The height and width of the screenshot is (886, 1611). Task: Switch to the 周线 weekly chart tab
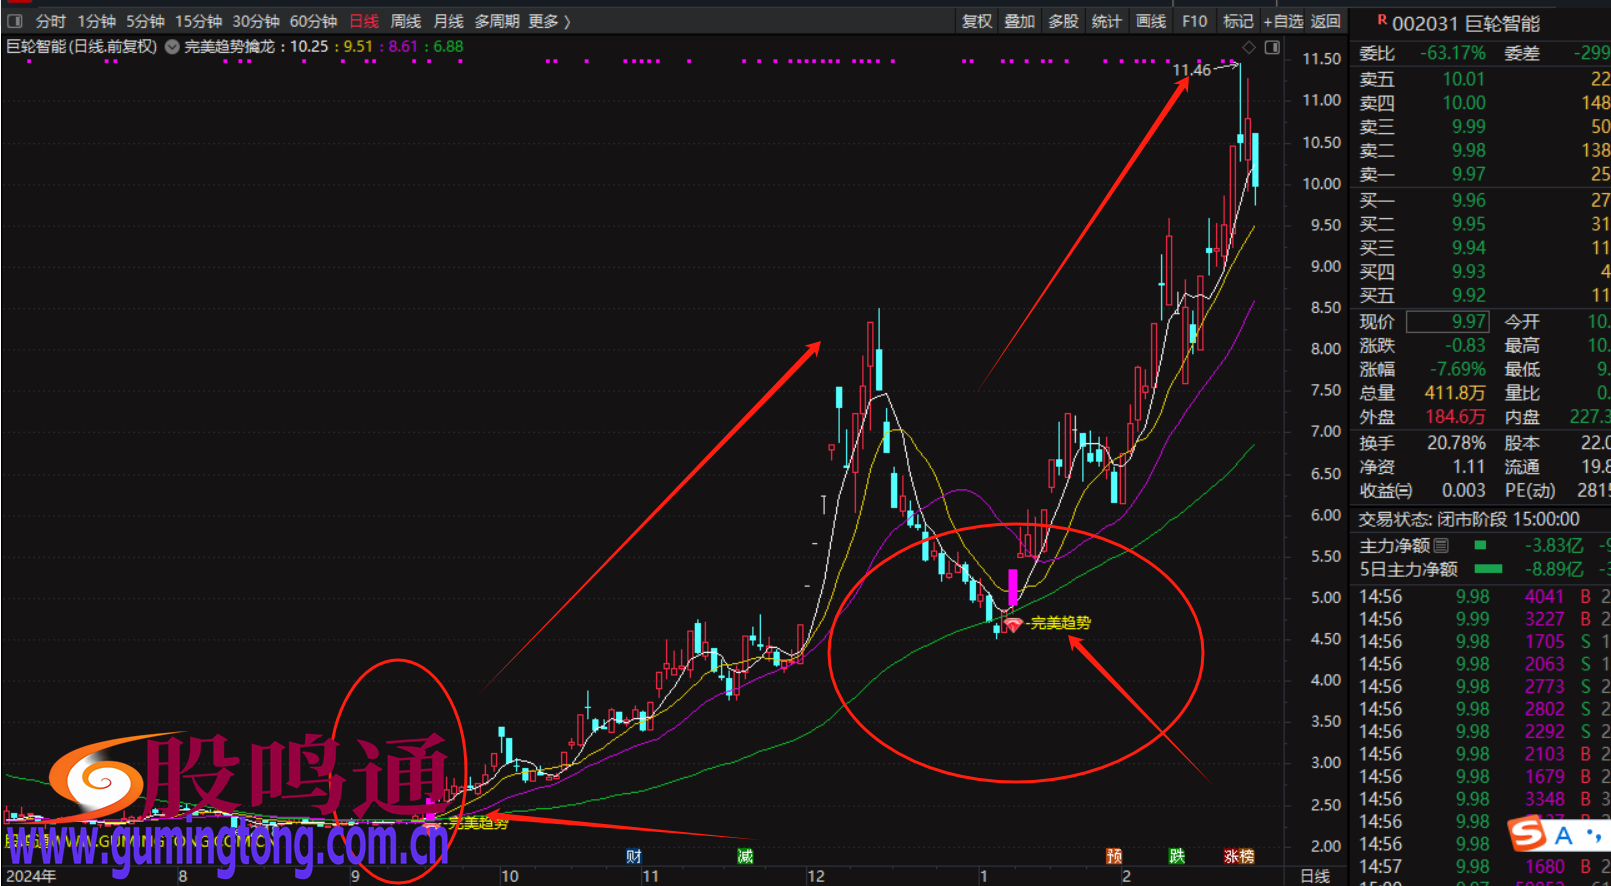(x=405, y=21)
